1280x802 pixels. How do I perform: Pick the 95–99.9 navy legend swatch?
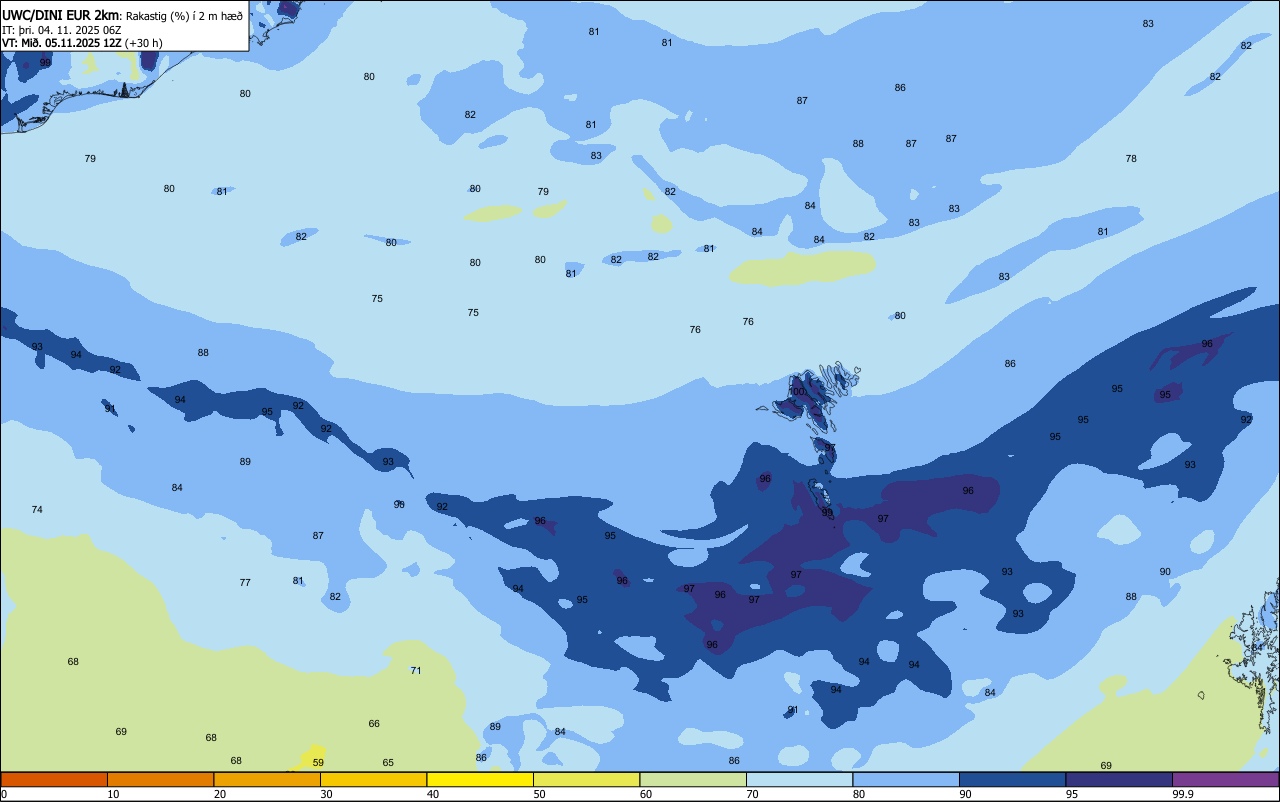(x=1119, y=779)
